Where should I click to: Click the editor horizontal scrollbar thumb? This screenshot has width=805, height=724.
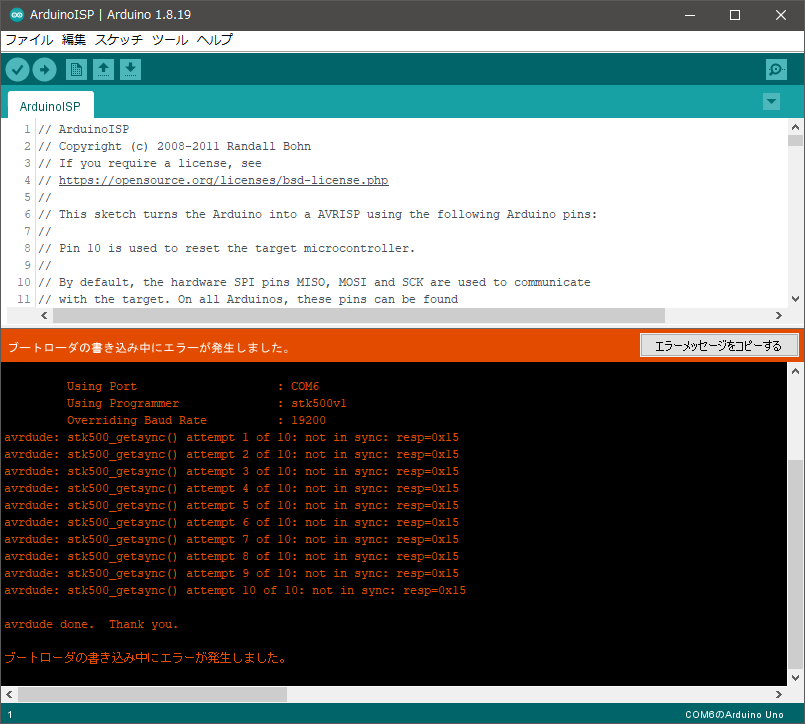pyautogui.click(x=359, y=315)
